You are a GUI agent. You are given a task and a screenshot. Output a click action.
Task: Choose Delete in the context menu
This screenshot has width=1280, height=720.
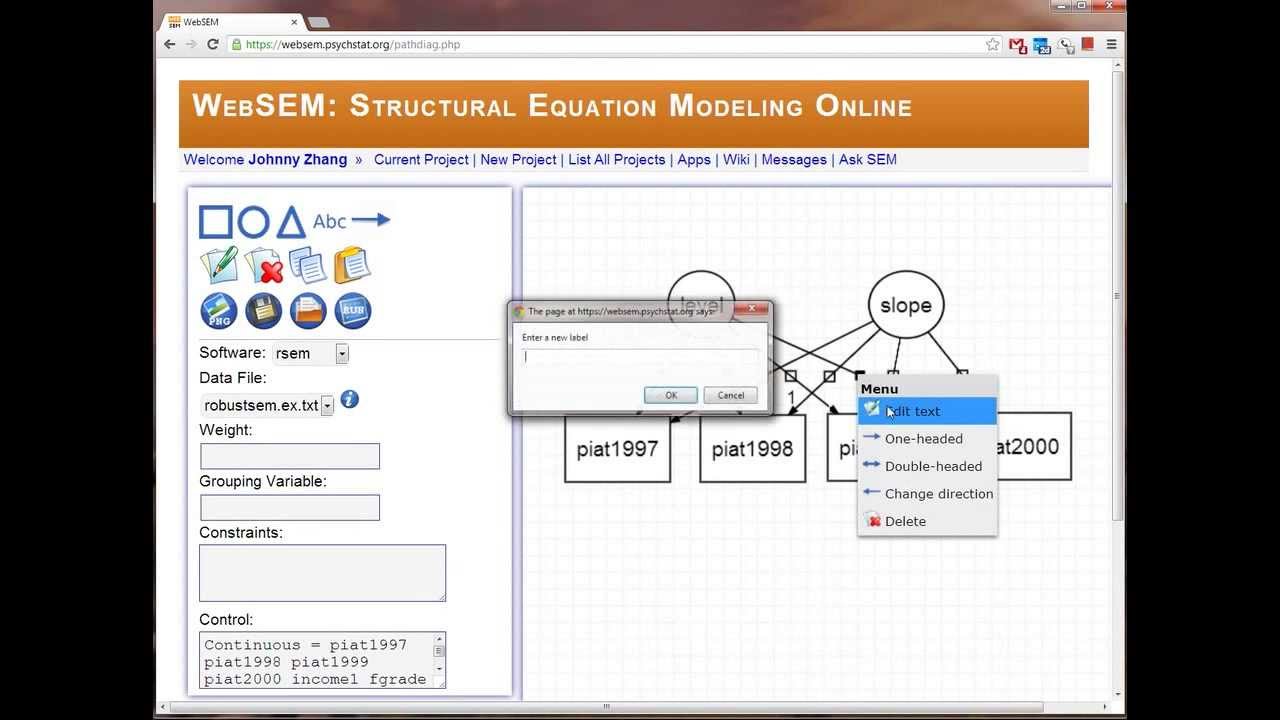click(x=927, y=521)
